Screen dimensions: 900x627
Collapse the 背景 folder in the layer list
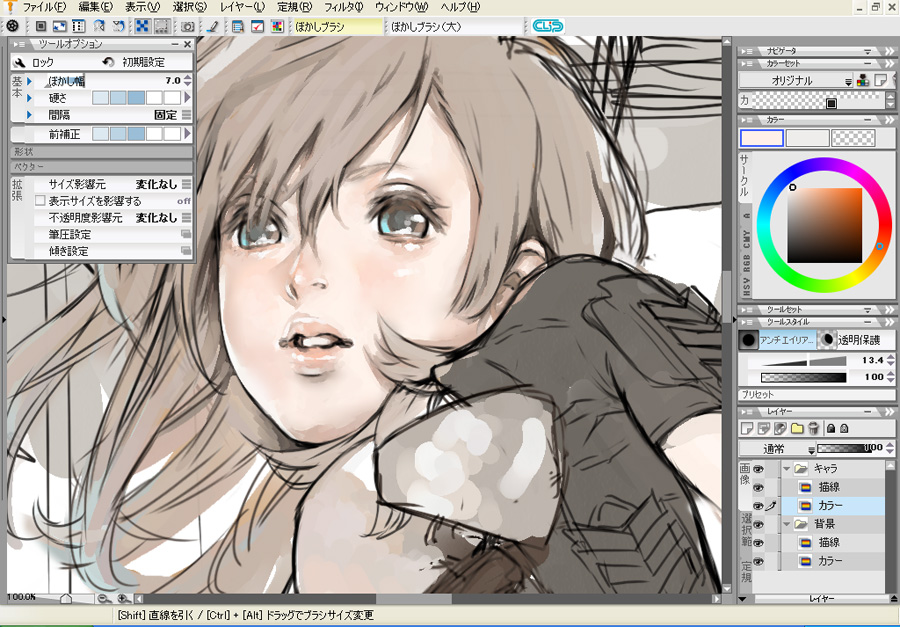(x=786, y=524)
